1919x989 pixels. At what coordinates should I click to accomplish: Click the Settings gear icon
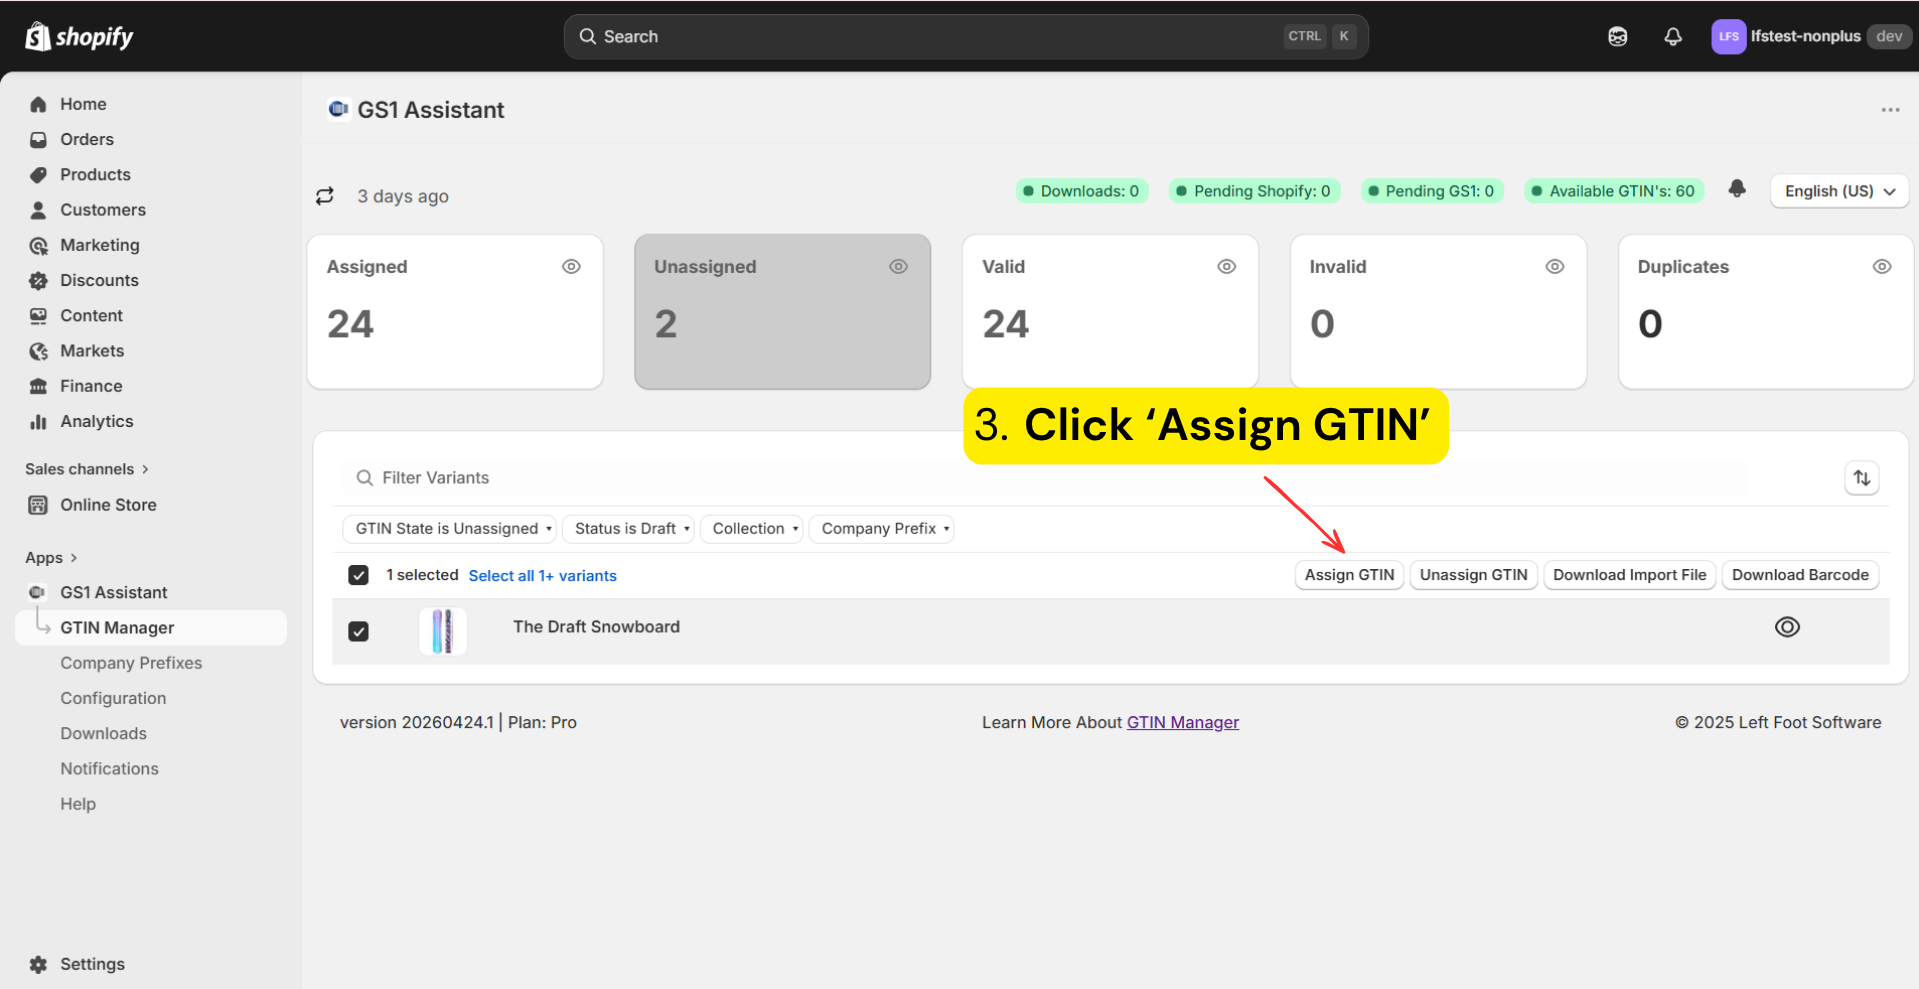38,964
